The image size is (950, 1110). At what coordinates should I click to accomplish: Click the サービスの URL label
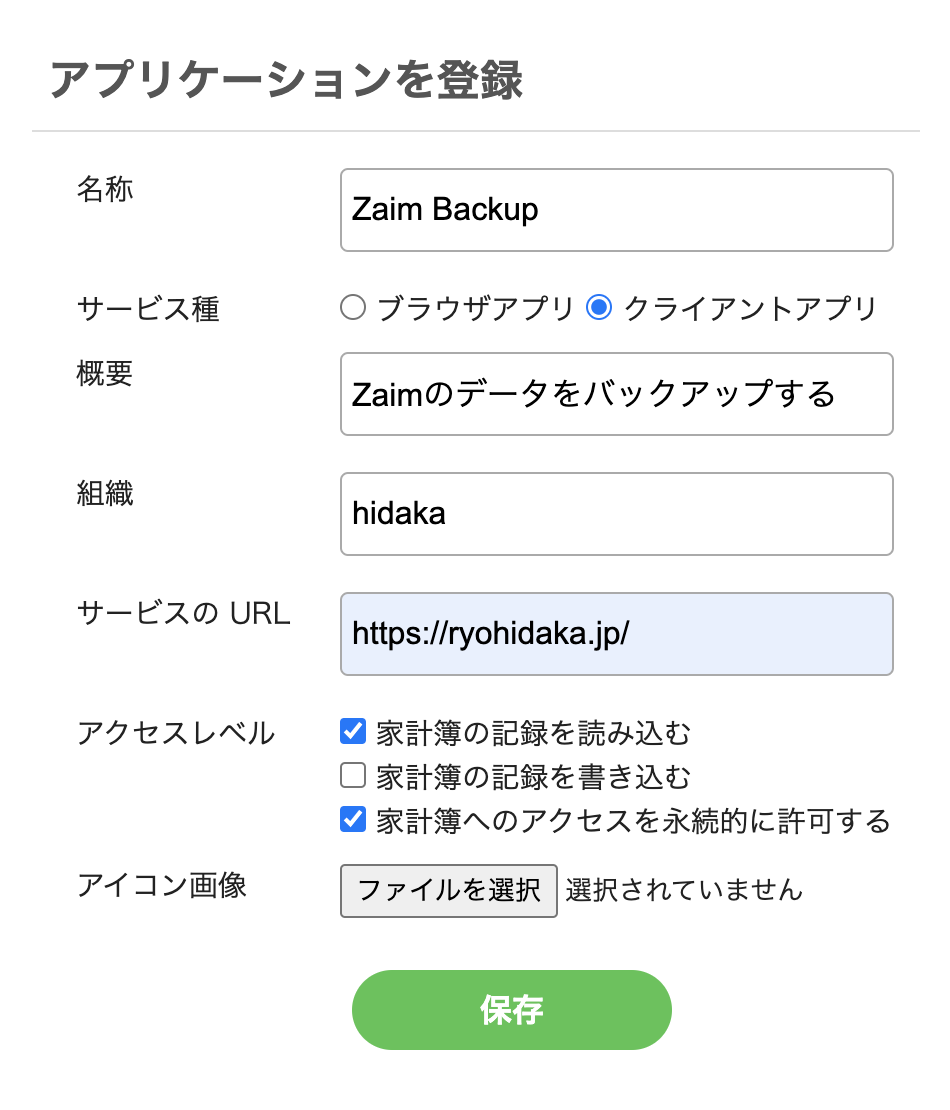point(184,613)
